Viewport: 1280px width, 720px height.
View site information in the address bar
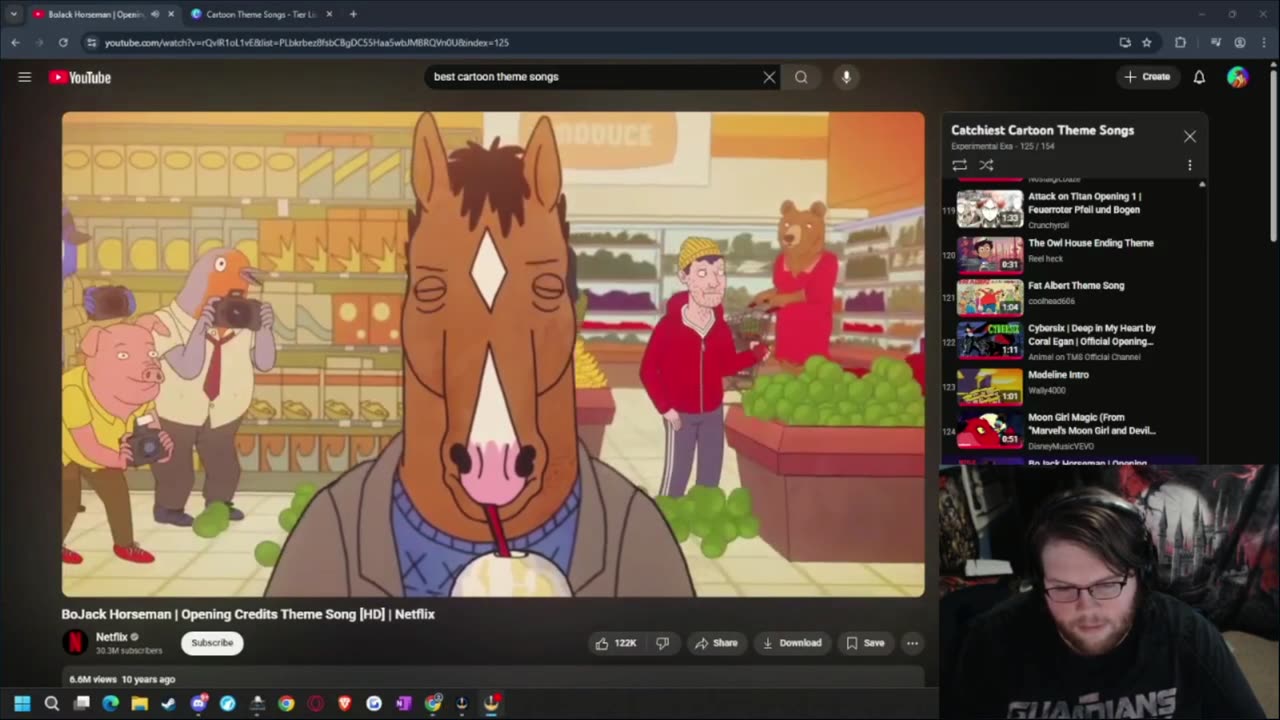[91, 42]
